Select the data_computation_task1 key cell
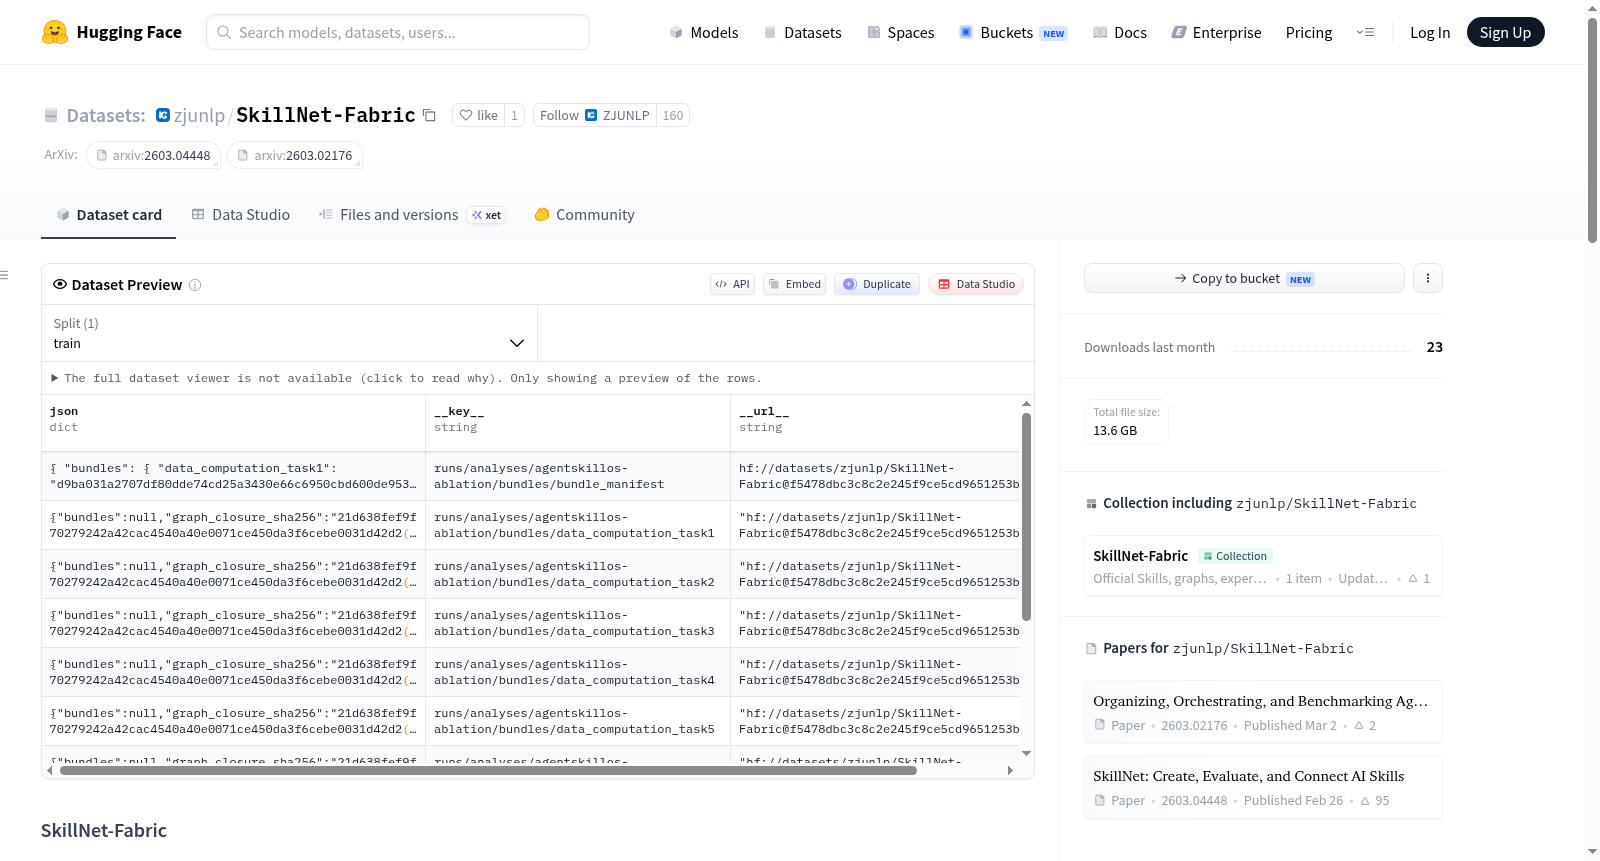Image resolution: width=1600 pixels, height=861 pixels. (578, 525)
